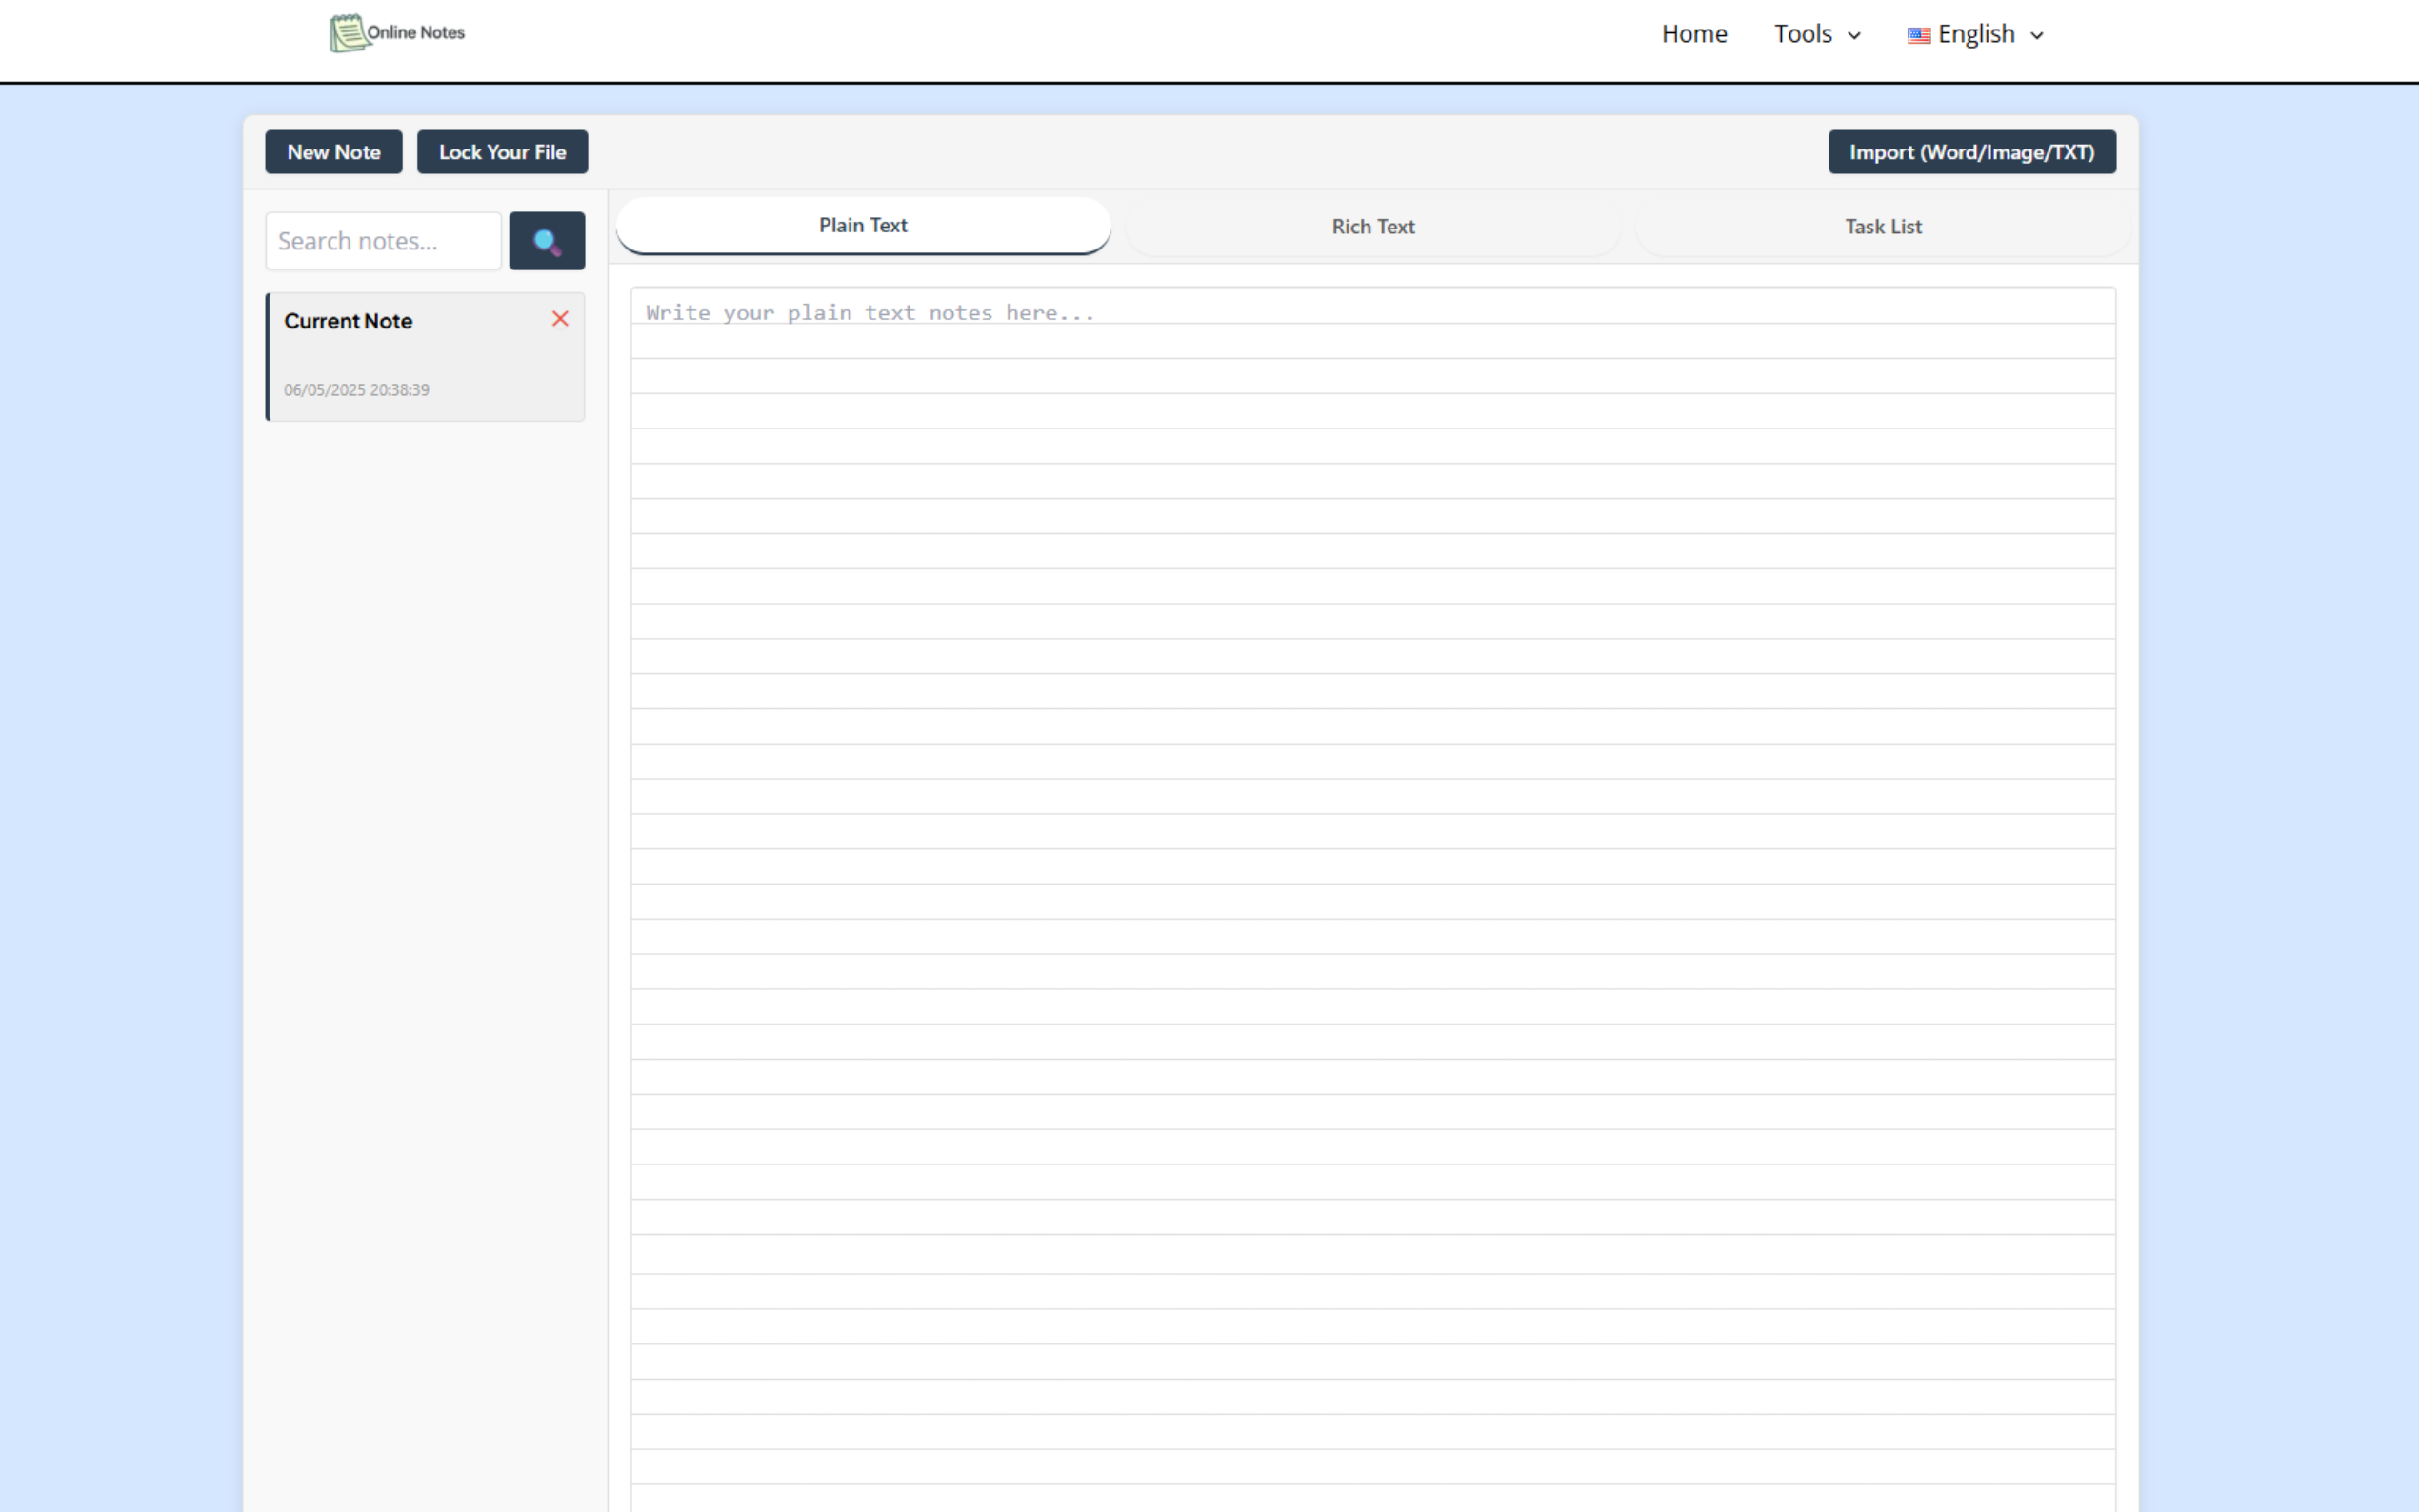Click the Online Notes site title text
This screenshot has height=1512, width=2419.
coord(416,33)
